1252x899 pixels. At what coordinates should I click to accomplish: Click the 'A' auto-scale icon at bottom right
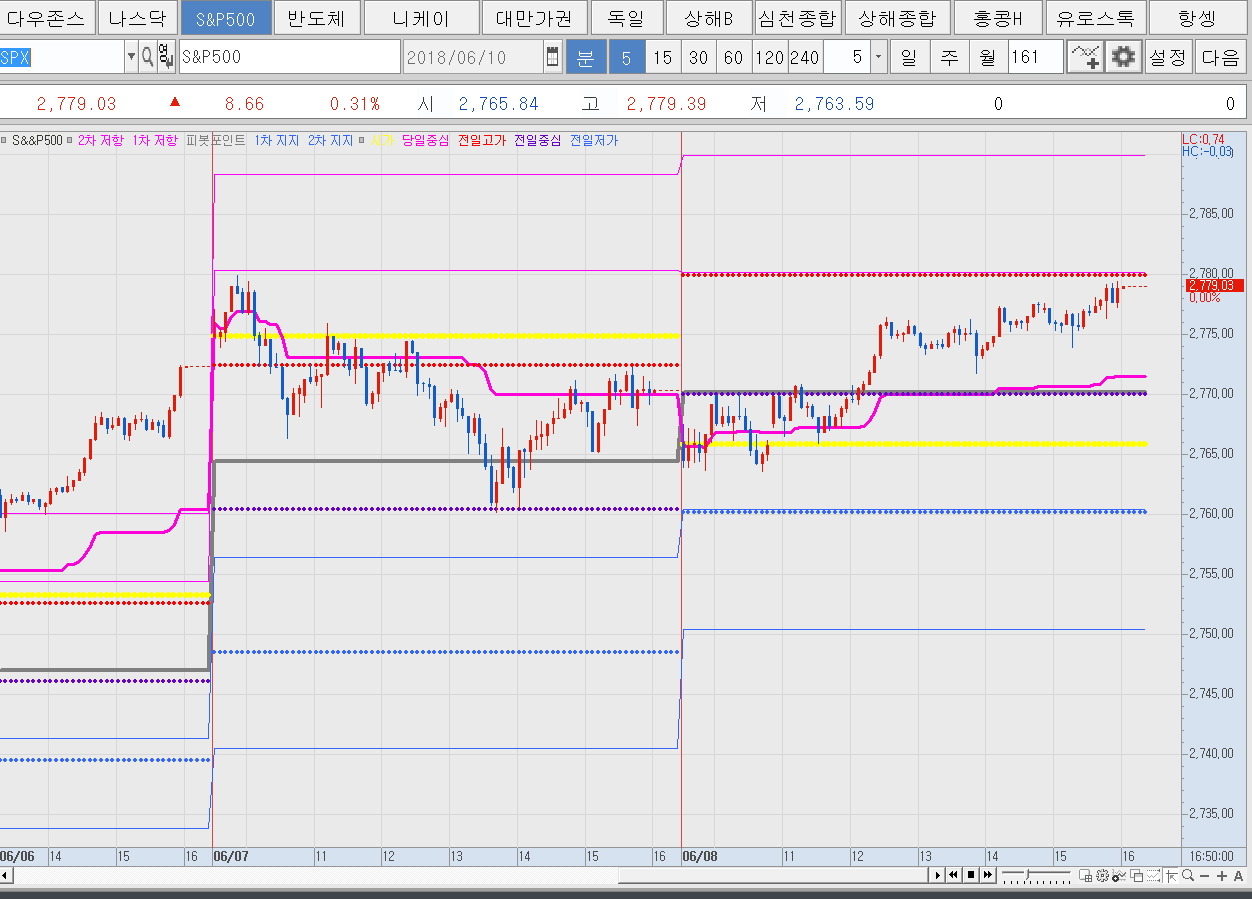point(1238,875)
